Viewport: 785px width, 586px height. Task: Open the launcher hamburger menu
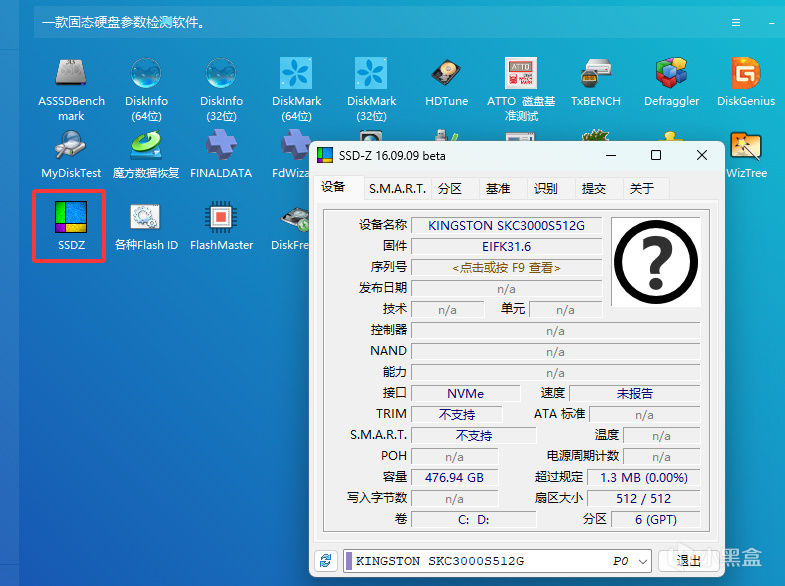(x=736, y=23)
